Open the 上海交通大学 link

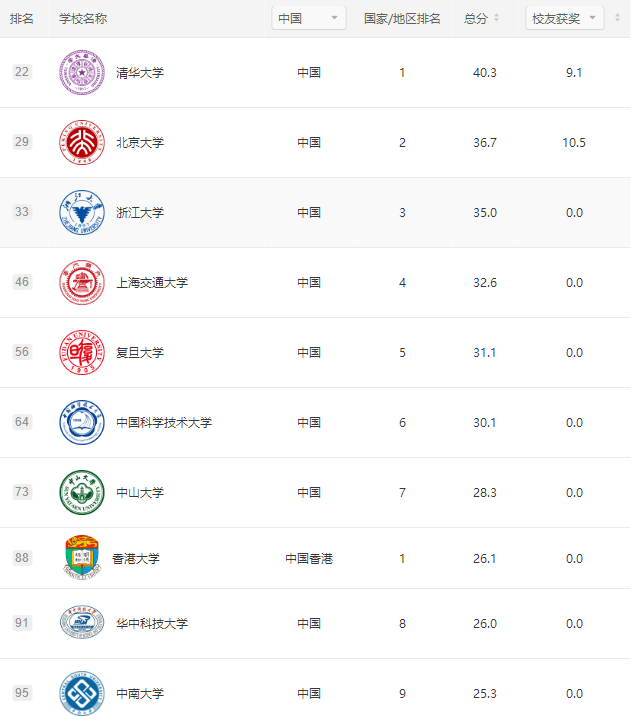click(x=152, y=282)
